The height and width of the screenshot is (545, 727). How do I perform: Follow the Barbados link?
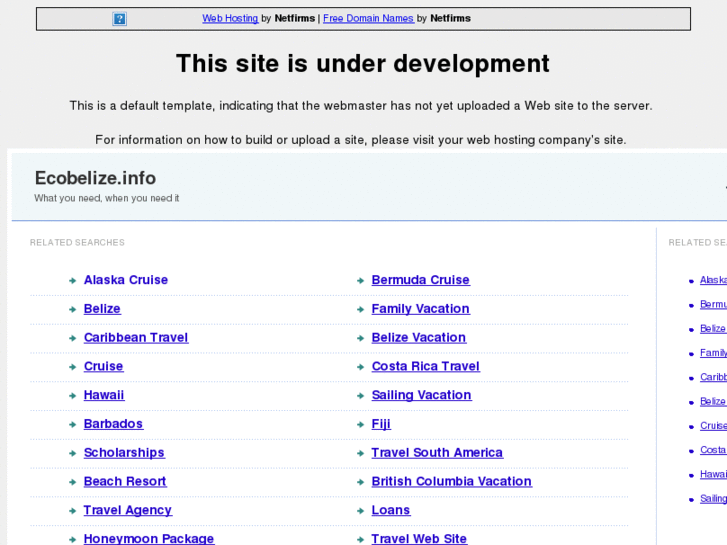point(113,423)
